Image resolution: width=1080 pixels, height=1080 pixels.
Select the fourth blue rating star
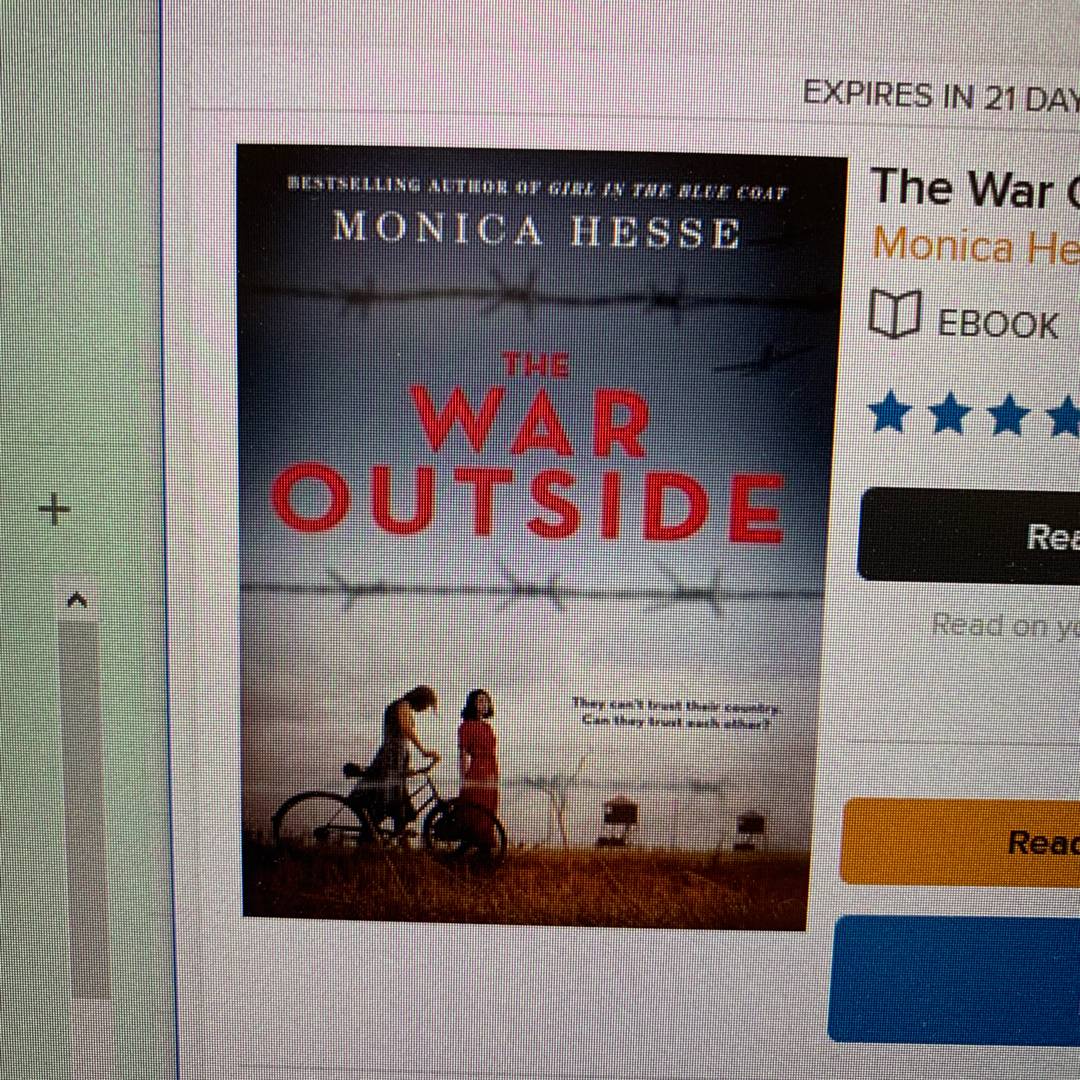[x=1064, y=415]
